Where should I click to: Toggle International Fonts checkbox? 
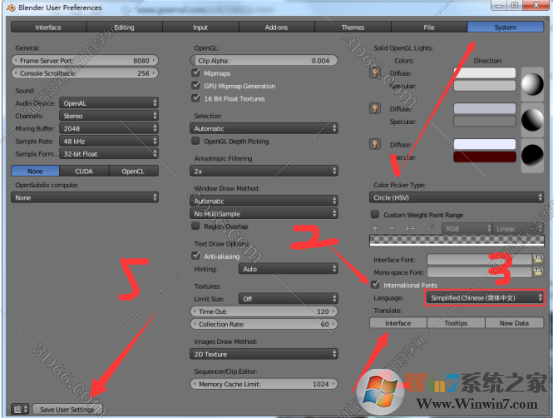[x=375, y=284]
